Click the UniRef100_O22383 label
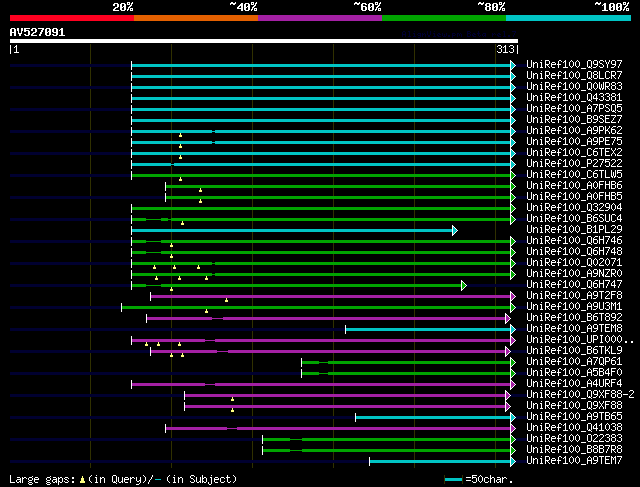 point(574,439)
